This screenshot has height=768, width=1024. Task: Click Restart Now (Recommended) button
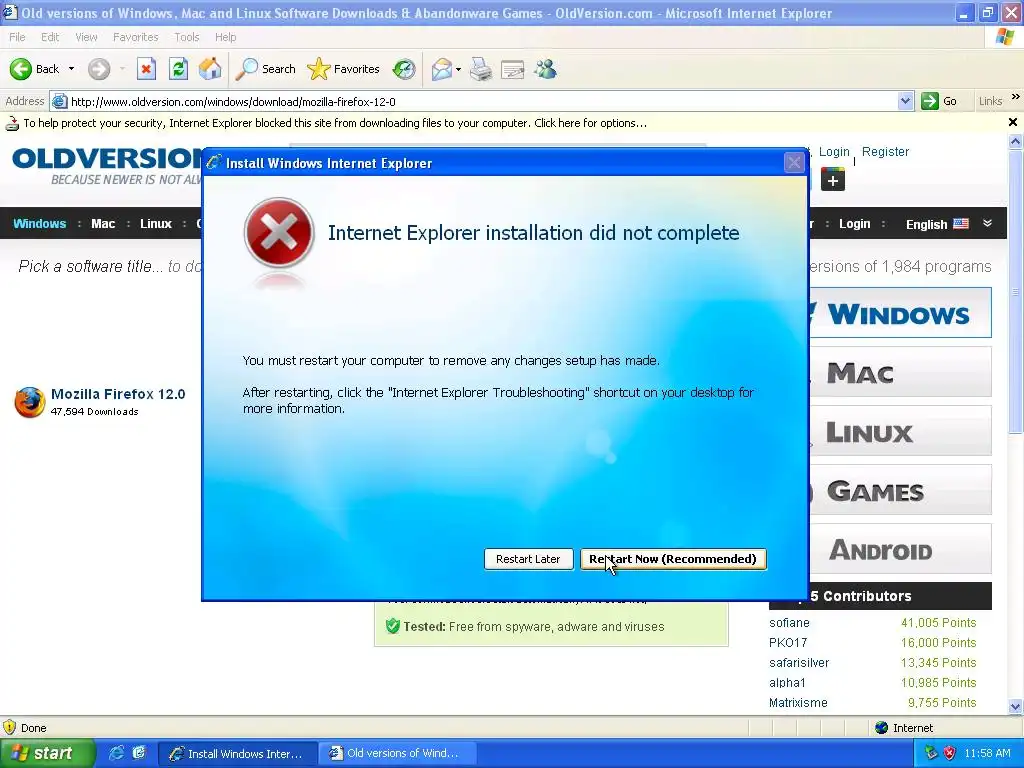click(673, 559)
